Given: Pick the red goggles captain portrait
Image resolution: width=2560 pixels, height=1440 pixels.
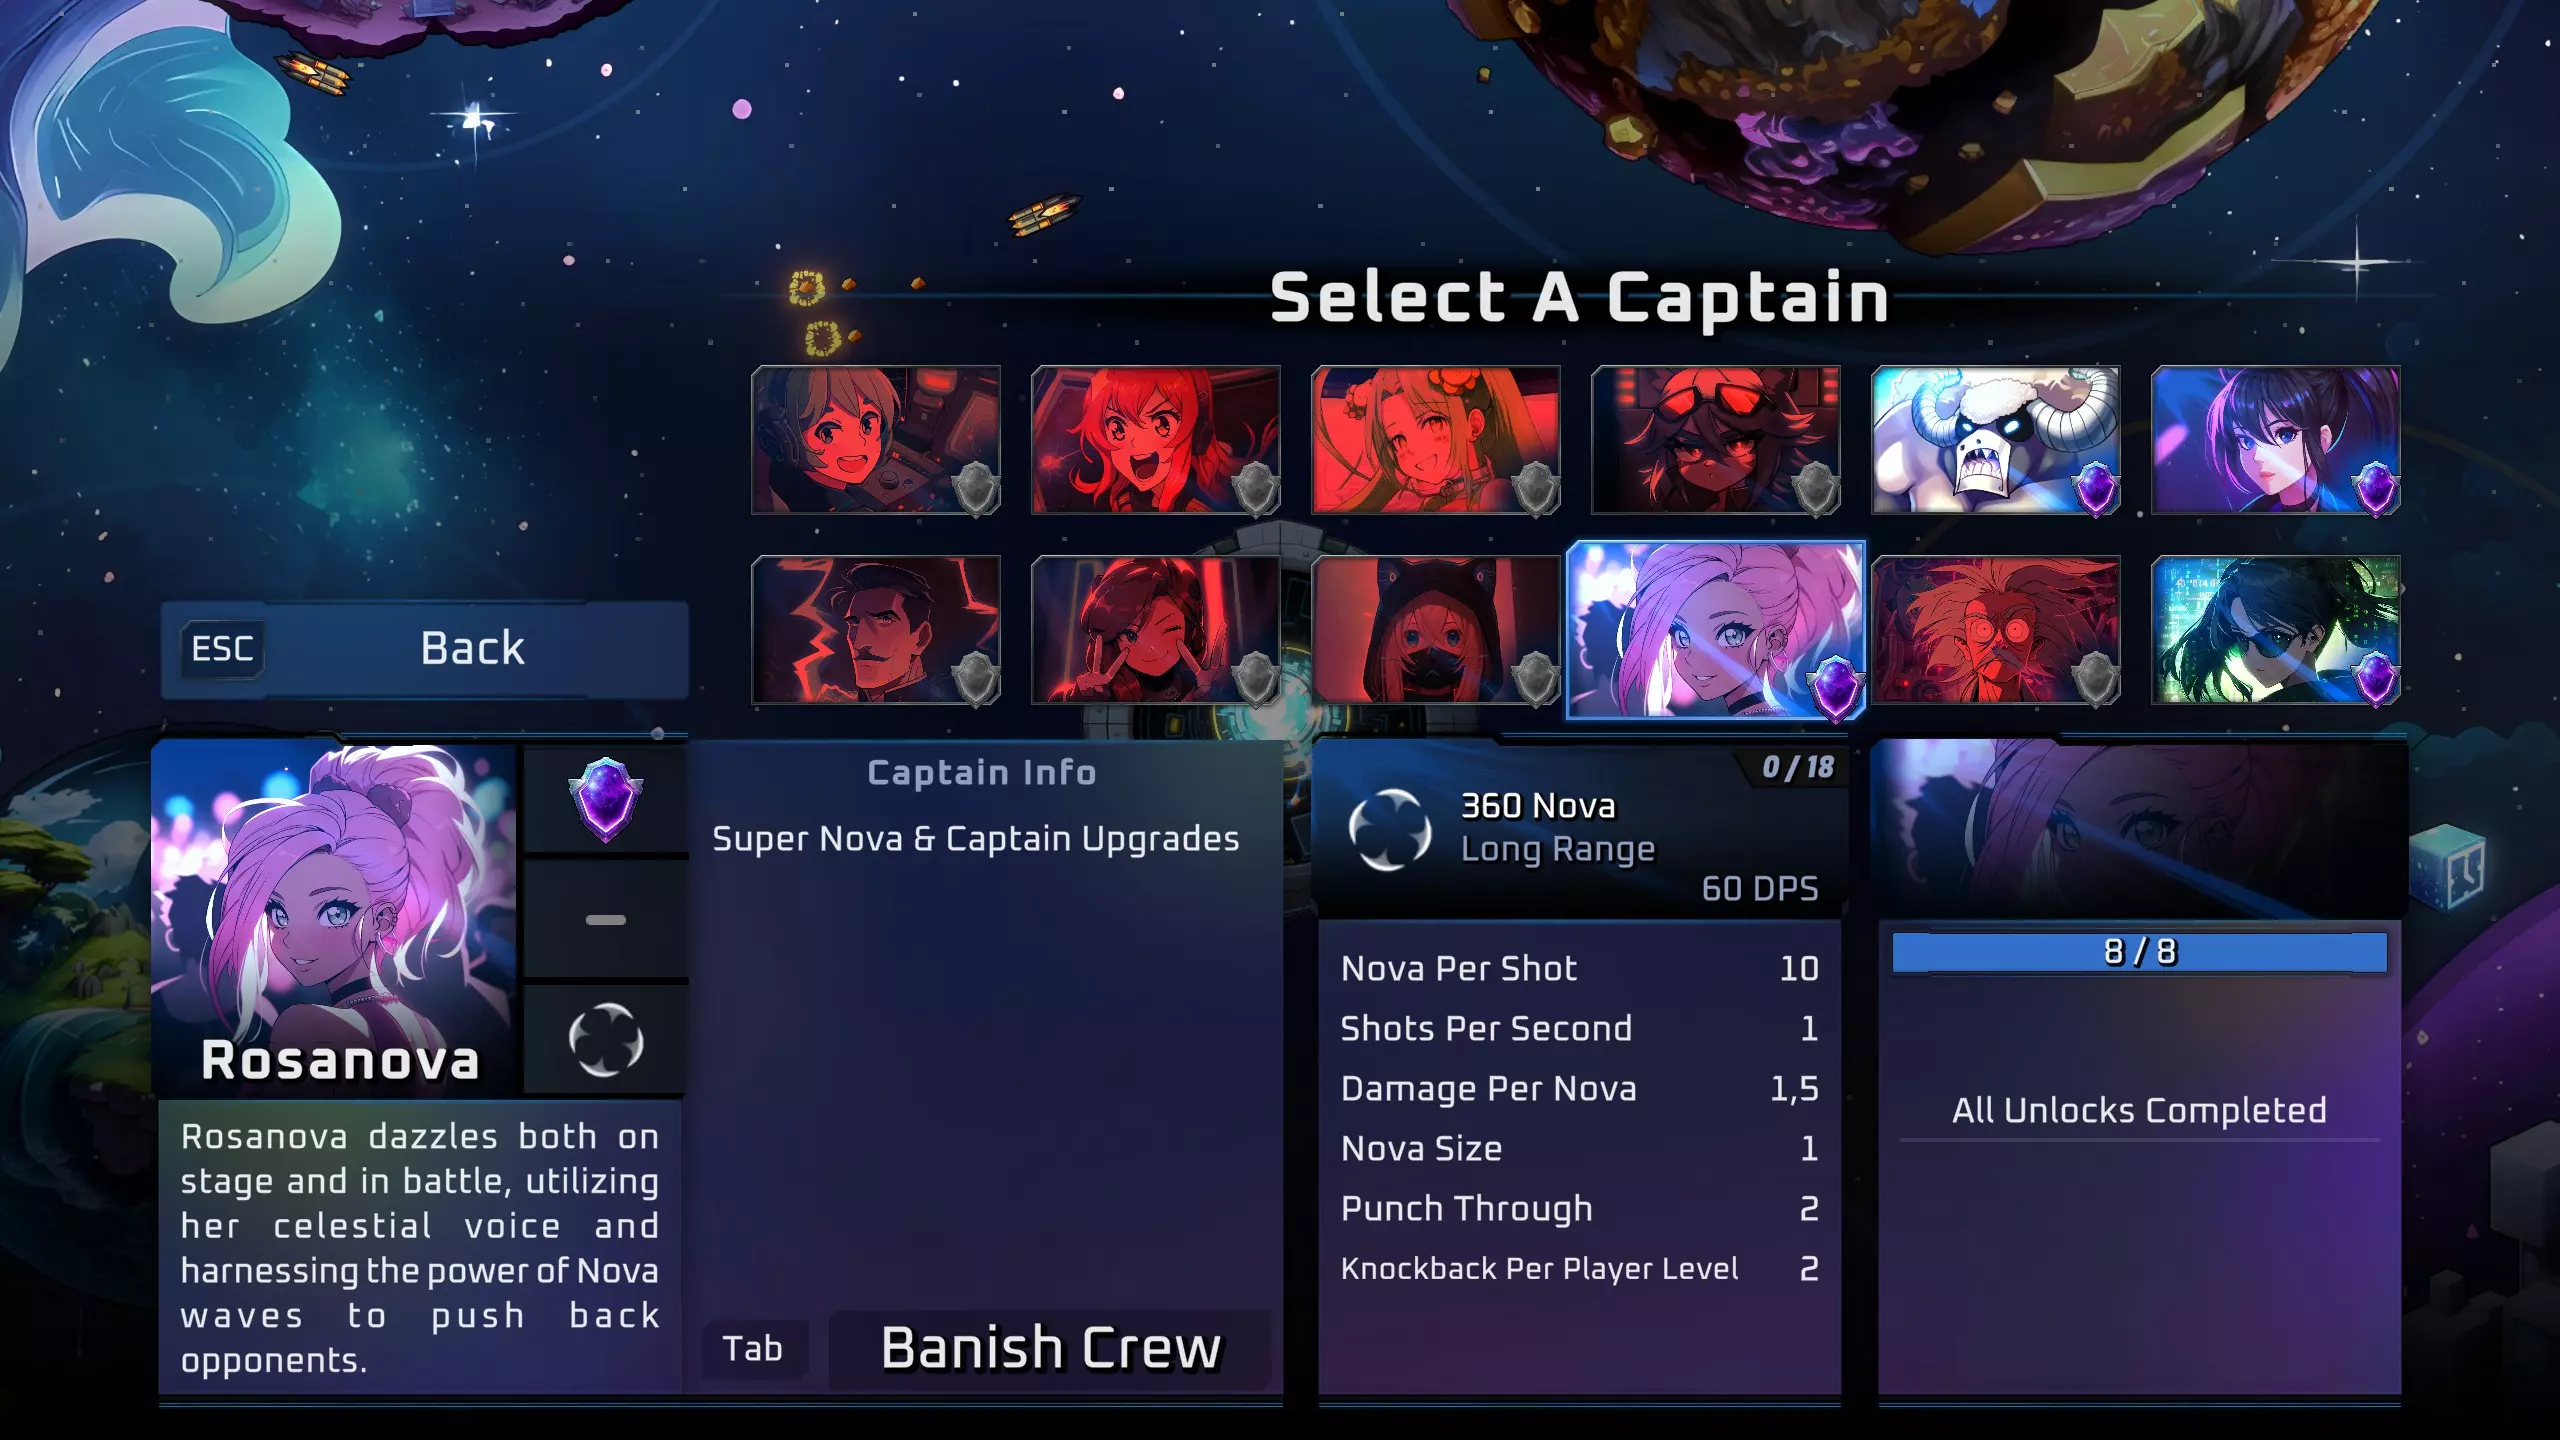Looking at the screenshot, I should pyautogui.click(x=1715, y=440).
